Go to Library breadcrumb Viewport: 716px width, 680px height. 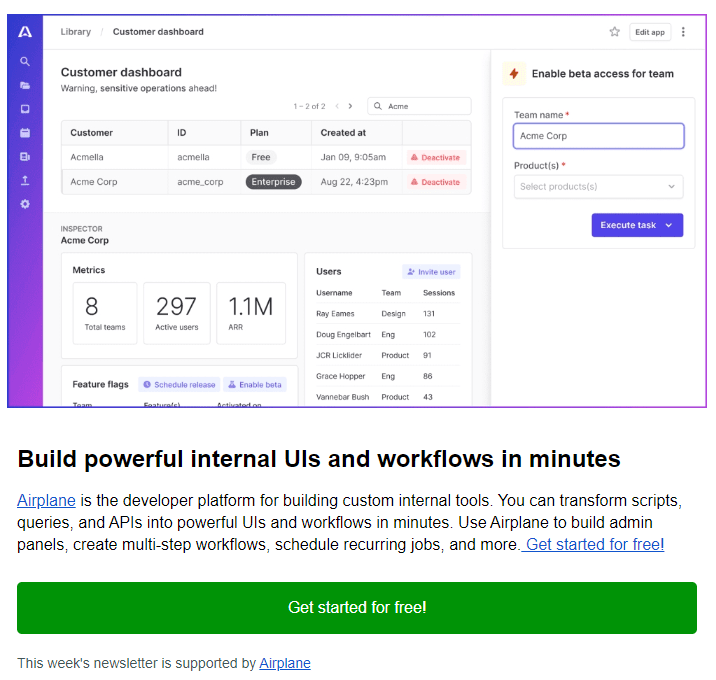76,32
